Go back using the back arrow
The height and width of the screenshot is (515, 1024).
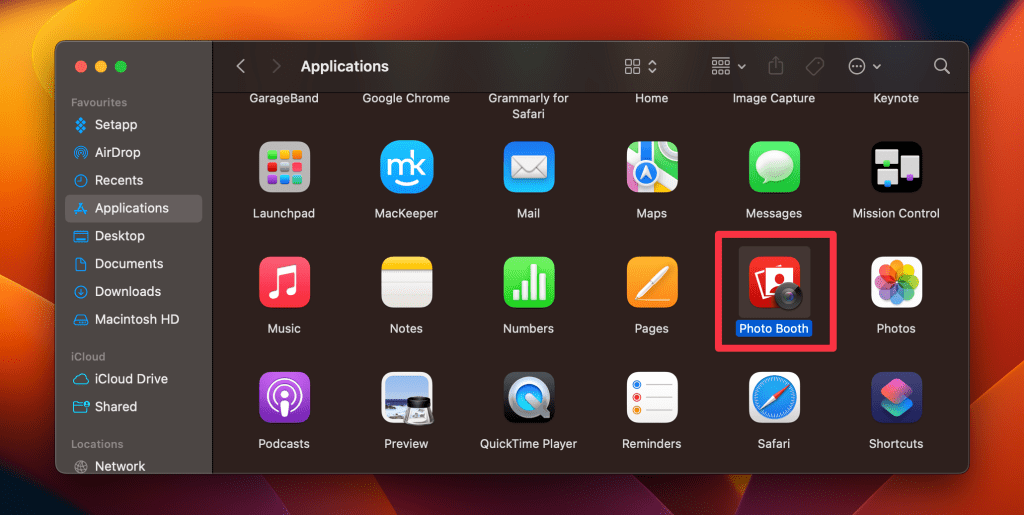point(241,66)
